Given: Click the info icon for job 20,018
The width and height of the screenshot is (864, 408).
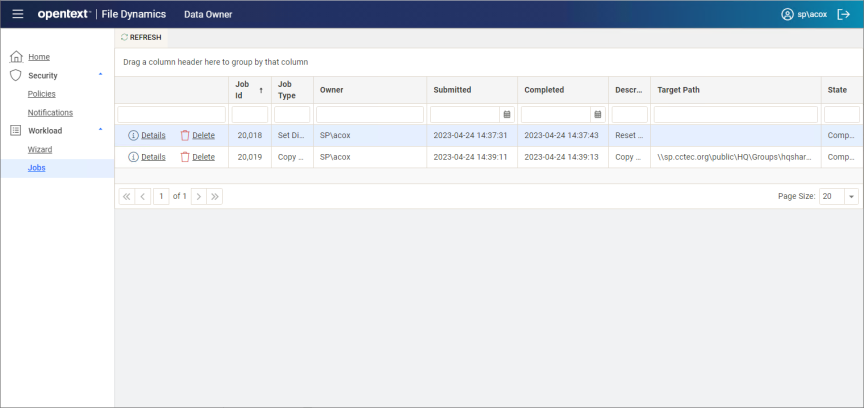Looking at the screenshot, I should (133, 135).
